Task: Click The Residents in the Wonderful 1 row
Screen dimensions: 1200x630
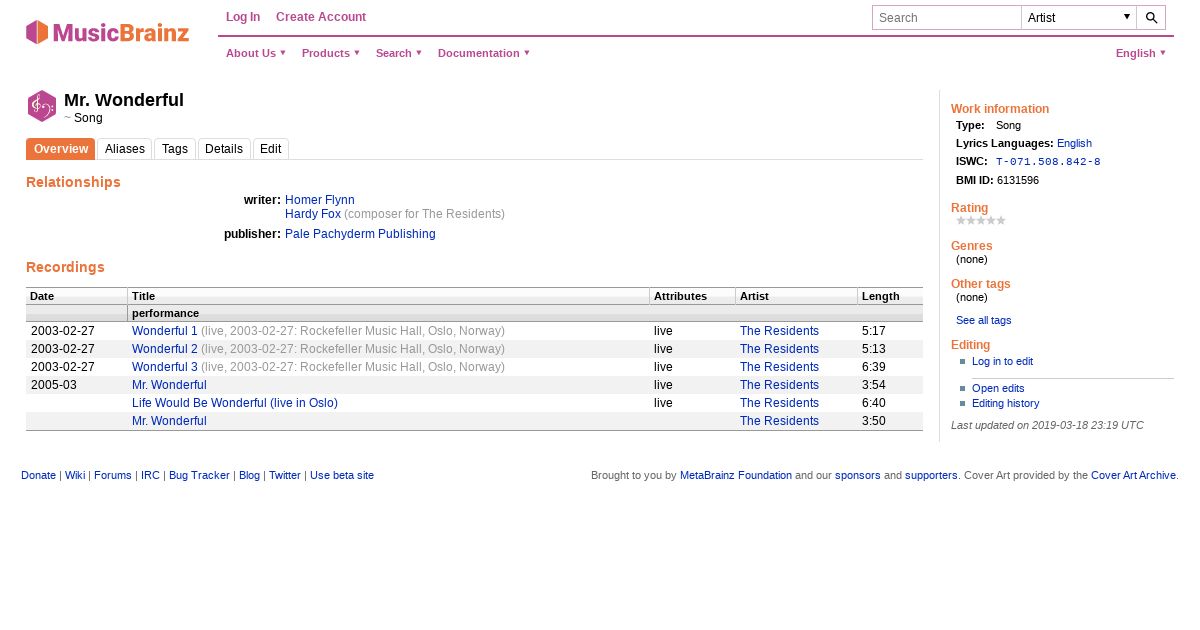Action: (779, 331)
